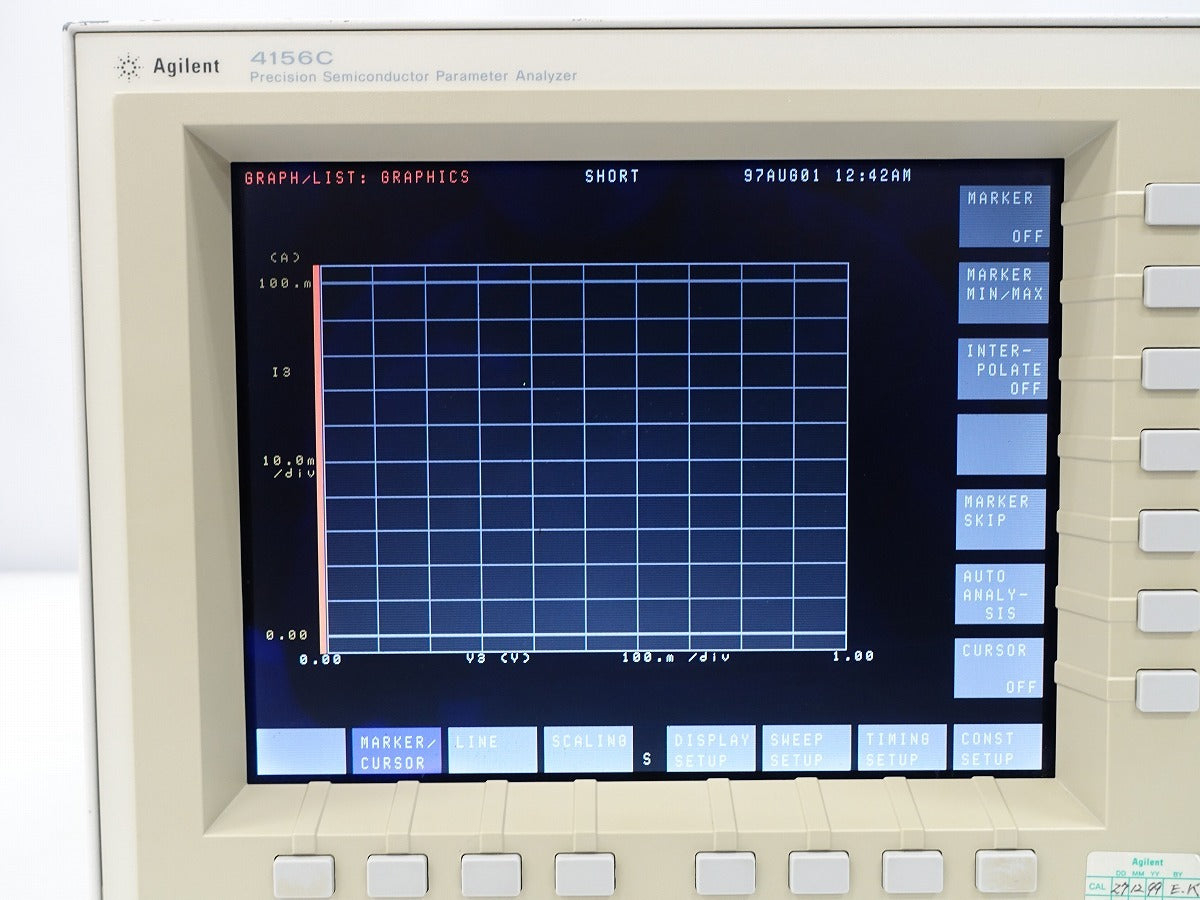Push the physical key below TIMING SETUP

click(x=912, y=871)
